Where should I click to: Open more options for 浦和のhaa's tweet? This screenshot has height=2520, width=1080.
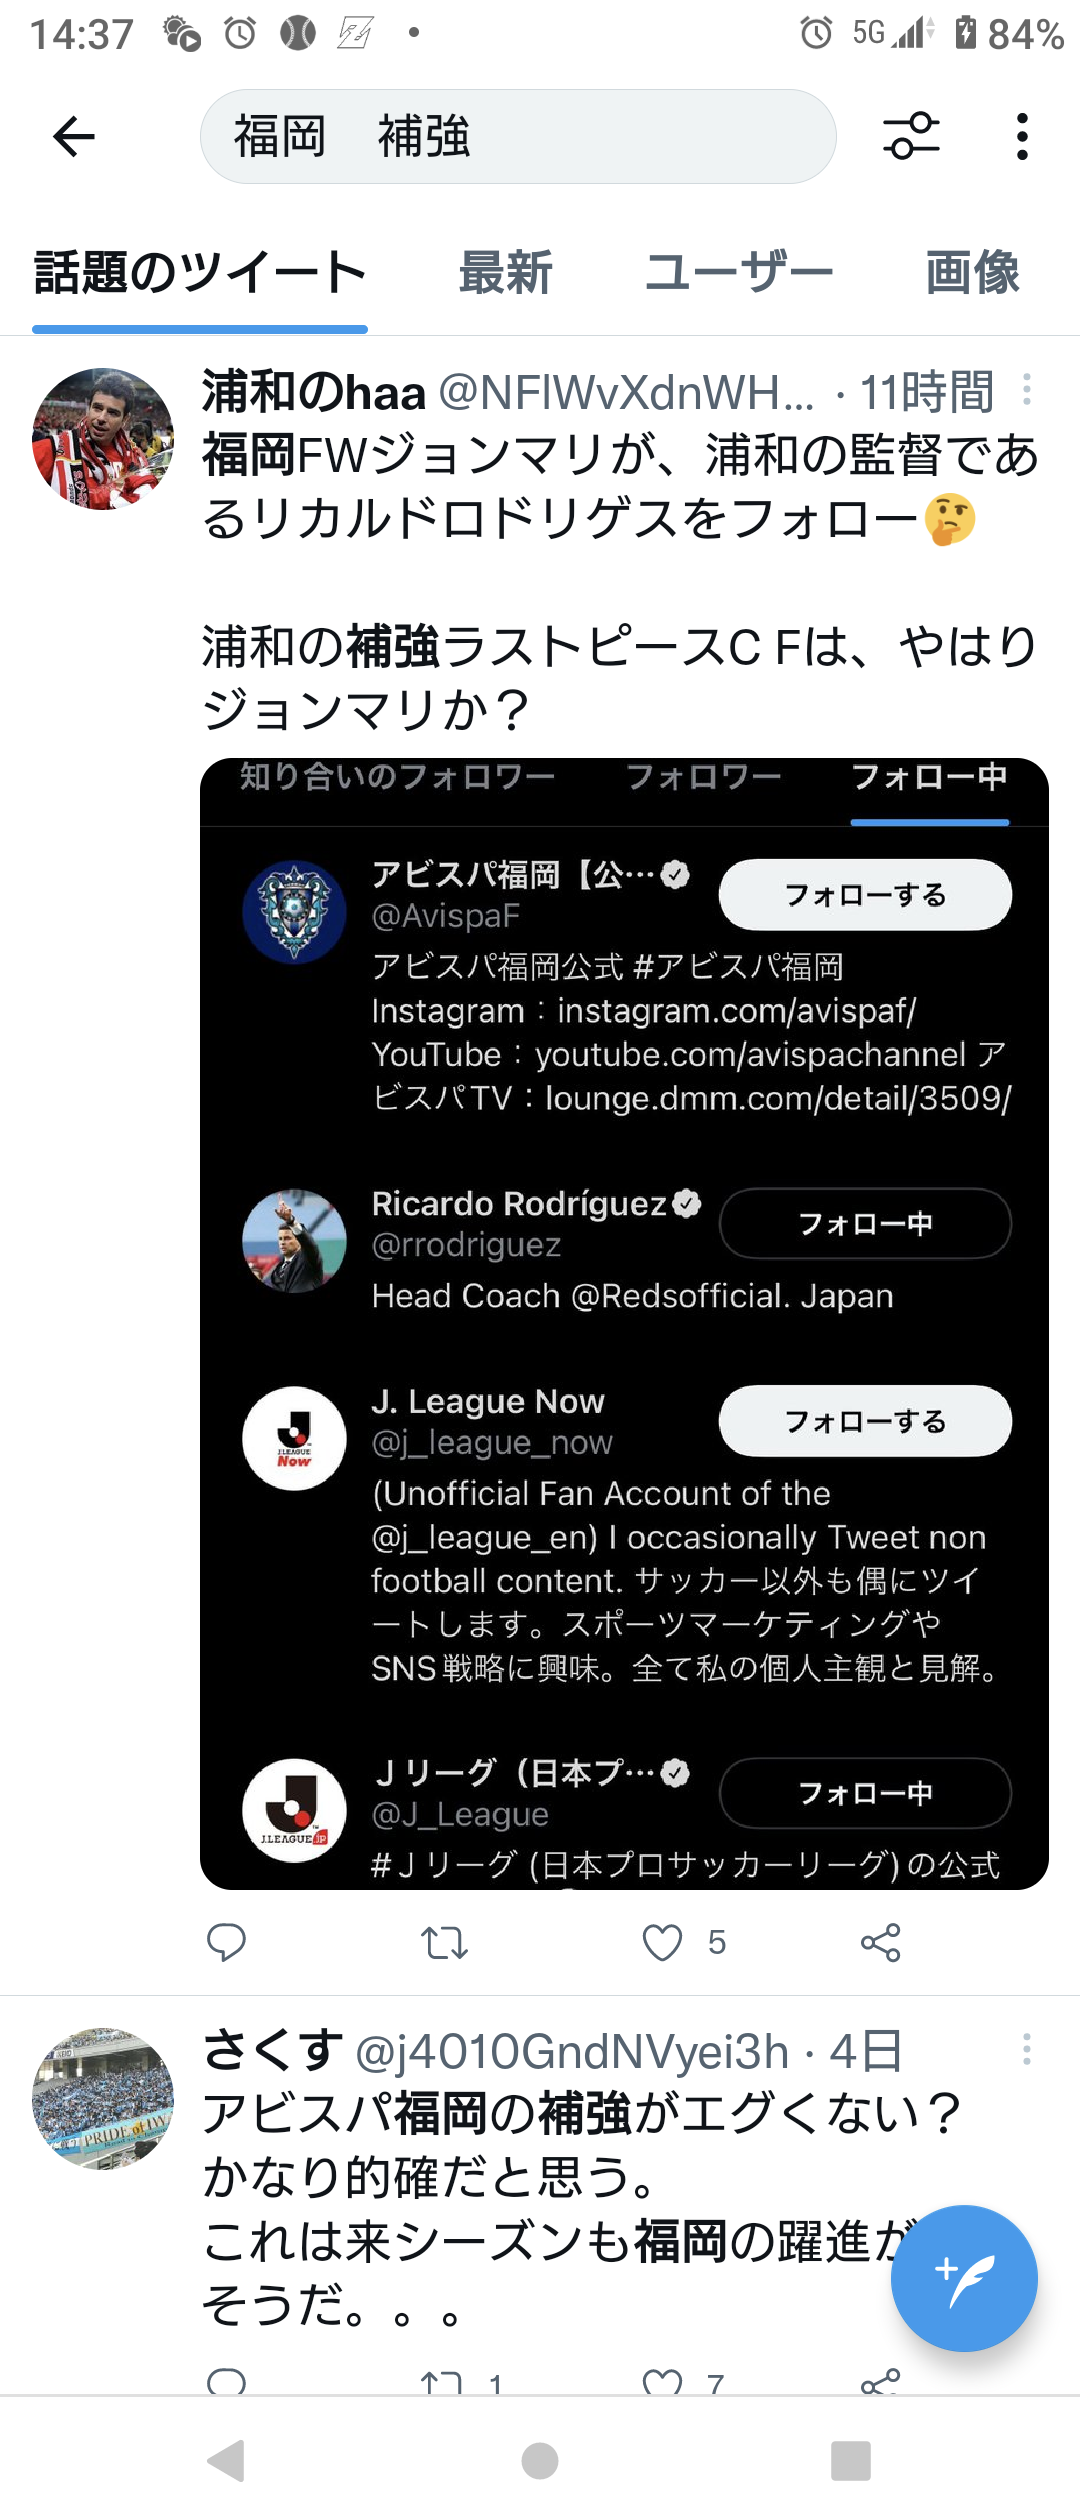[1027, 390]
